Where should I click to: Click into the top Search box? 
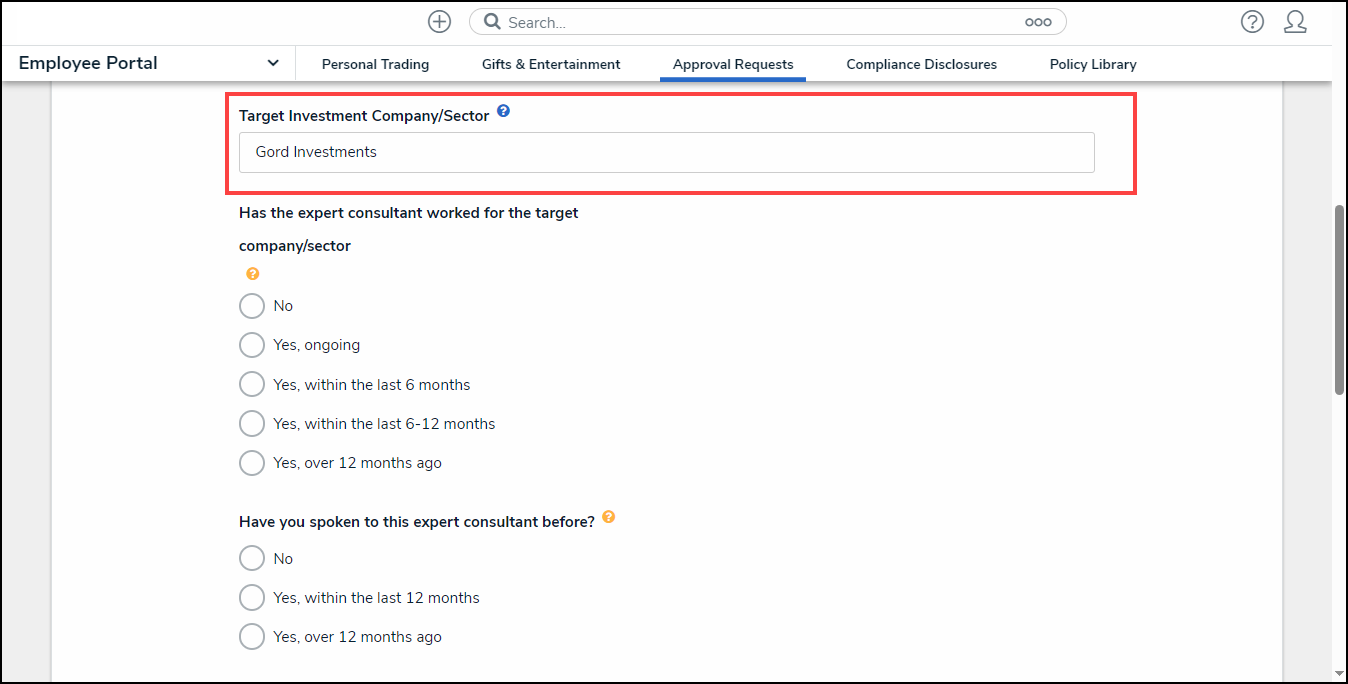[x=760, y=22]
